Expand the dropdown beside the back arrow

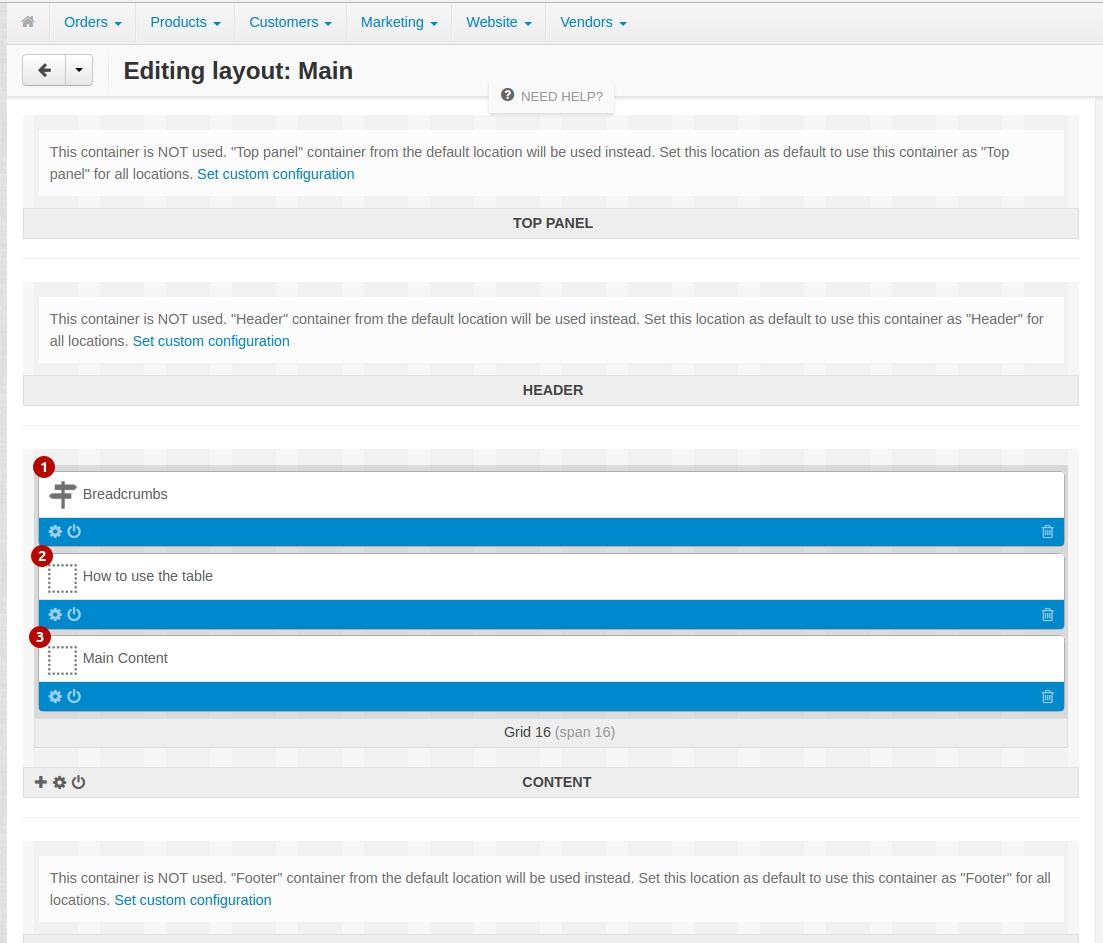point(79,70)
